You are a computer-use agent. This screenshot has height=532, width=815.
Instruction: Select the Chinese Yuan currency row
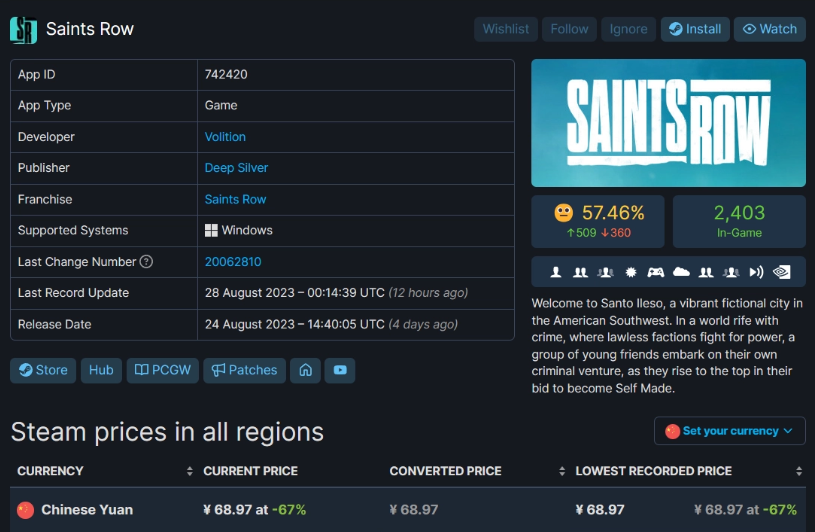click(408, 510)
